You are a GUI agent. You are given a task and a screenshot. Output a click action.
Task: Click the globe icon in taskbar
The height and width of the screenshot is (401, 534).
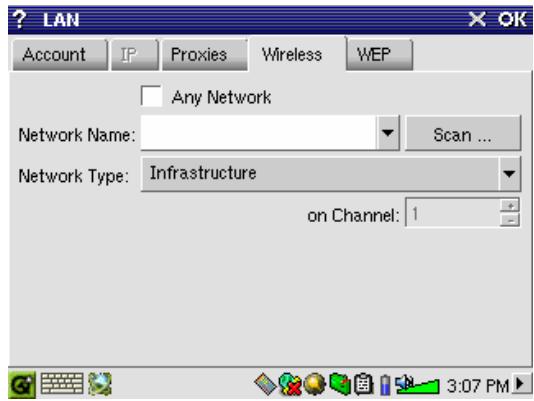coord(100,384)
